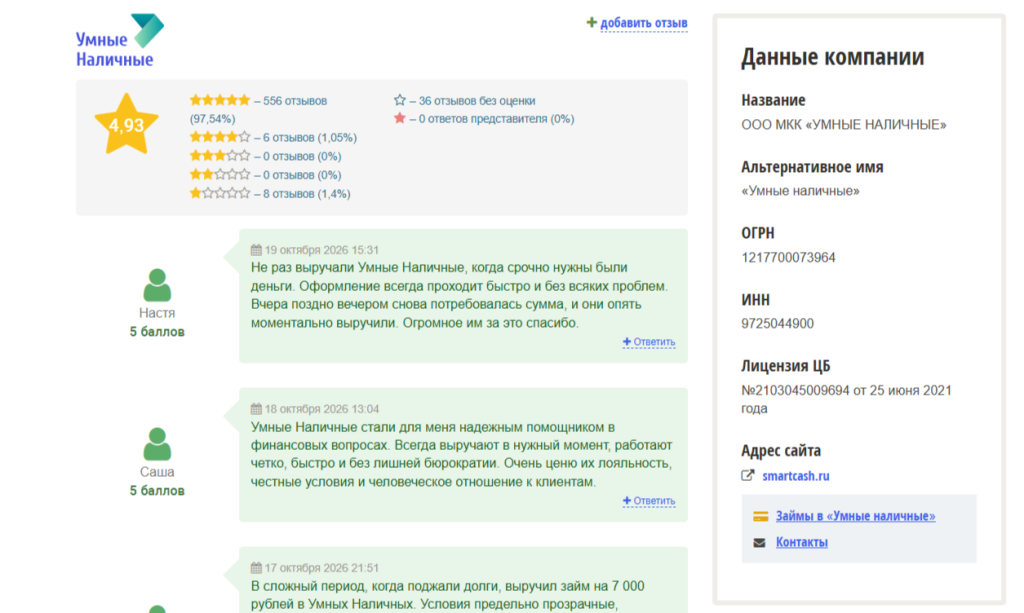Visit the smartcash.ru website link
Viewport: 1024px width, 613px height.
coord(795,476)
